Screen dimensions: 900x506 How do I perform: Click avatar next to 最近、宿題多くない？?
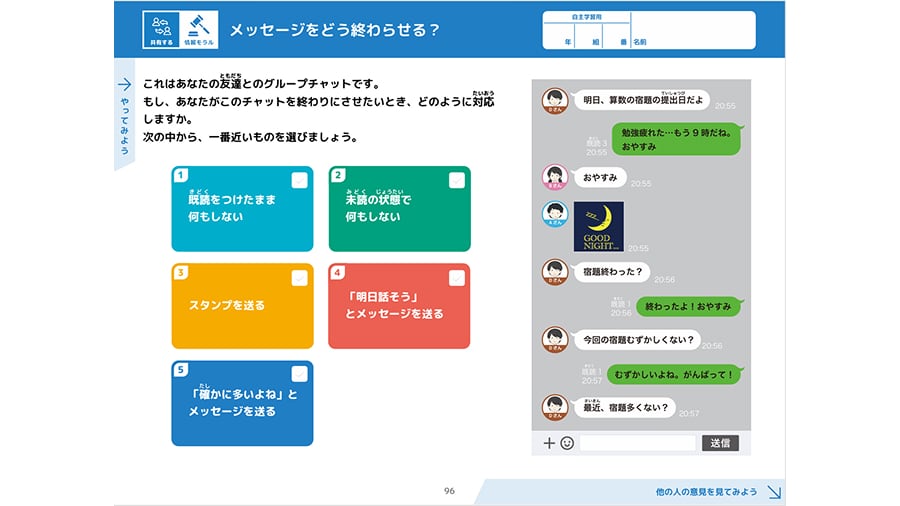click(555, 407)
